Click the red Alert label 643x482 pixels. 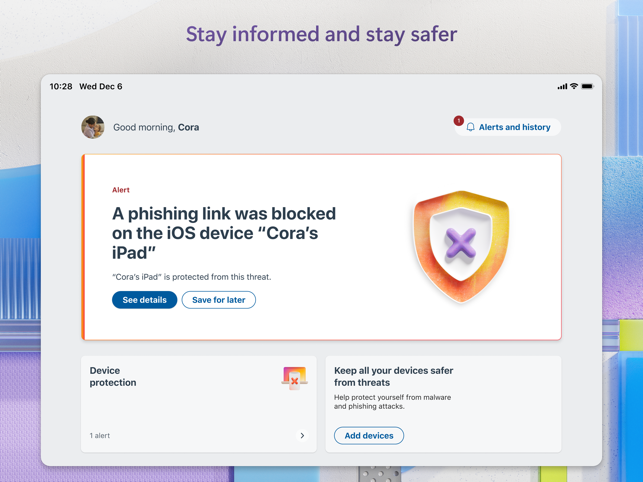click(121, 190)
